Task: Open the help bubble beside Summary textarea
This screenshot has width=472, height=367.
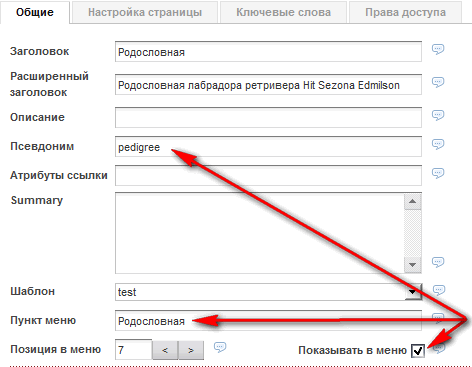Action: pyautogui.click(x=438, y=262)
